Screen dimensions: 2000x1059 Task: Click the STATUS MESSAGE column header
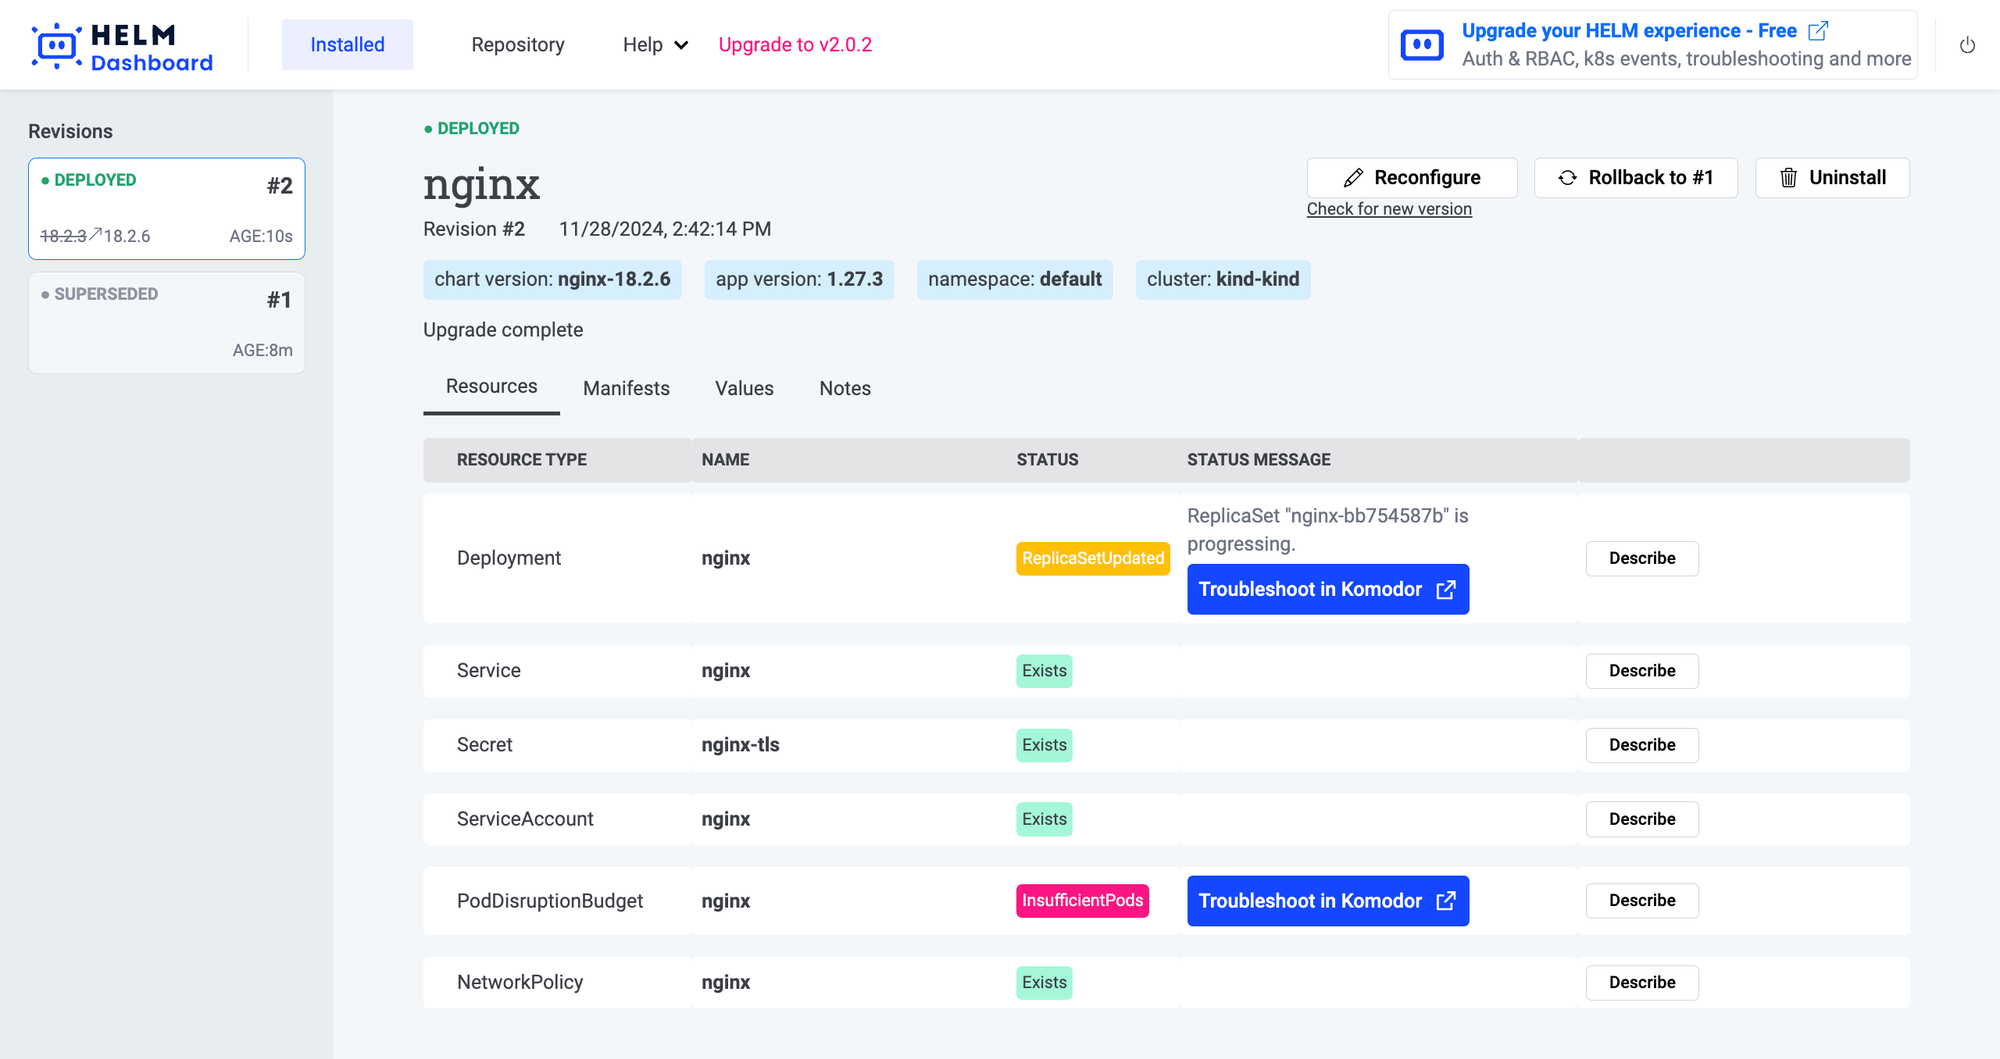pos(1259,460)
